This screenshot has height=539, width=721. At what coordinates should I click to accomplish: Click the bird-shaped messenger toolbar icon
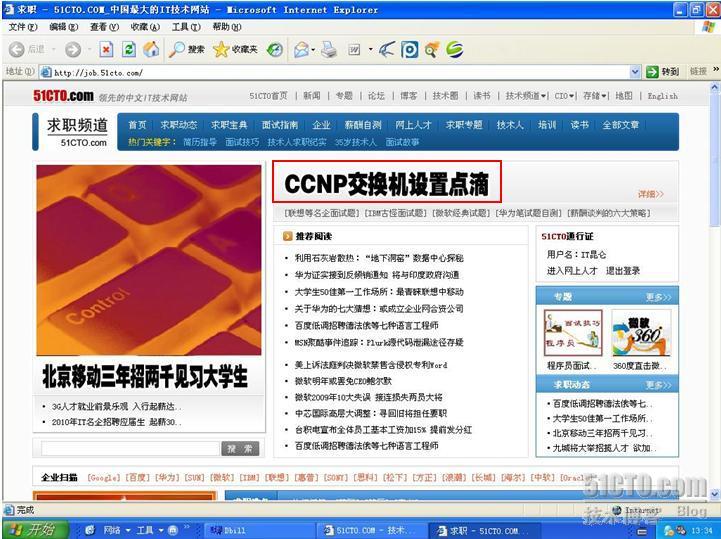[387, 49]
